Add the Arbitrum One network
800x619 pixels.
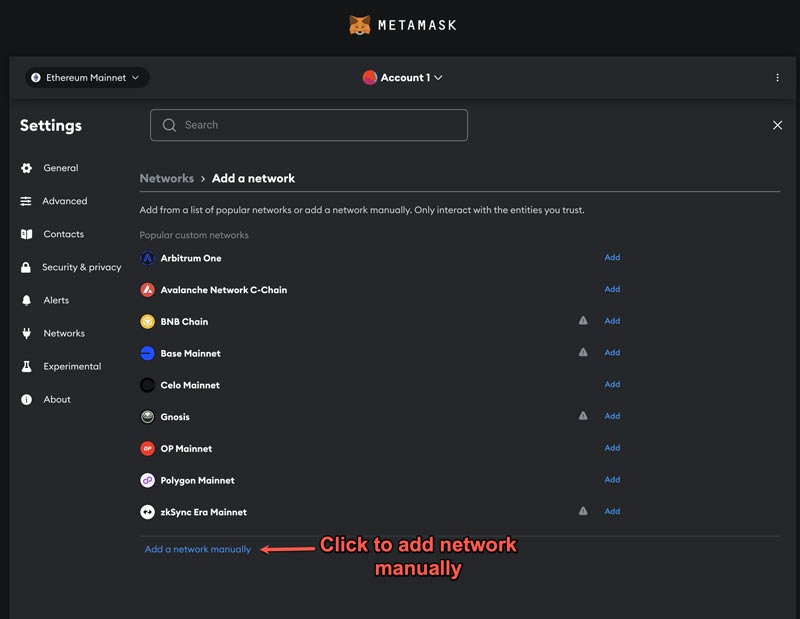(612, 257)
